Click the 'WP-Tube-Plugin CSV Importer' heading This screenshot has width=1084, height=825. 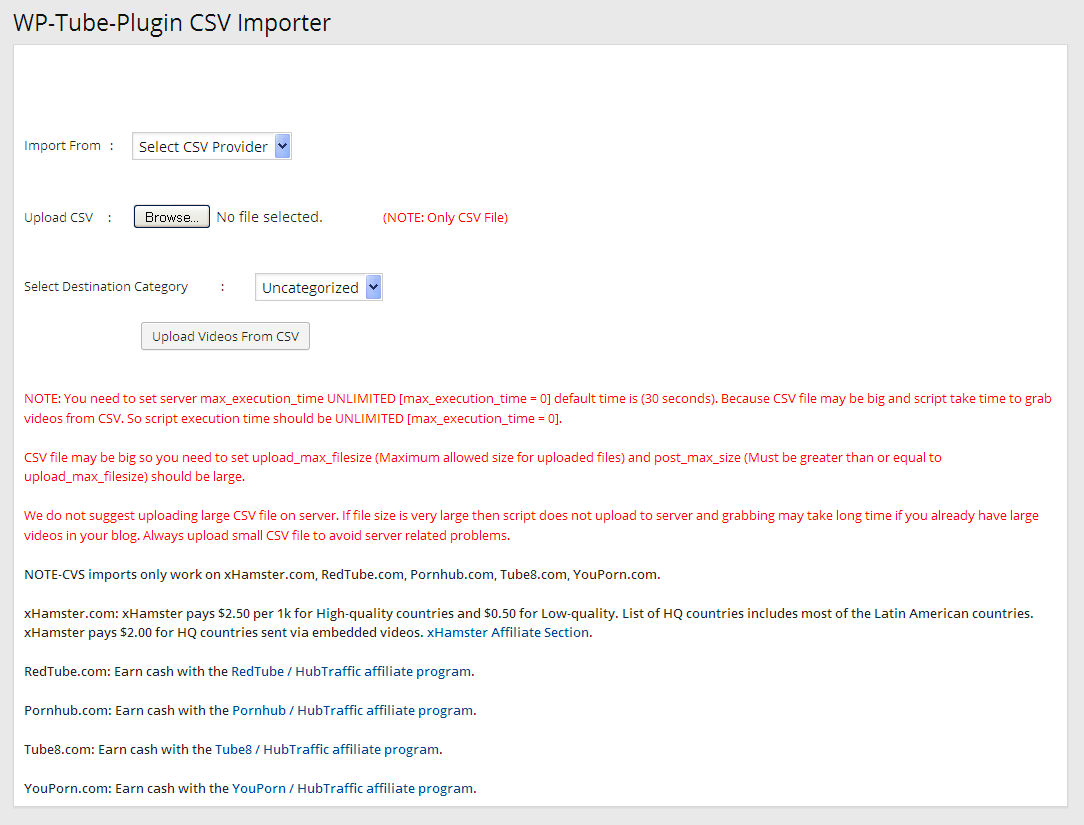(x=172, y=23)
